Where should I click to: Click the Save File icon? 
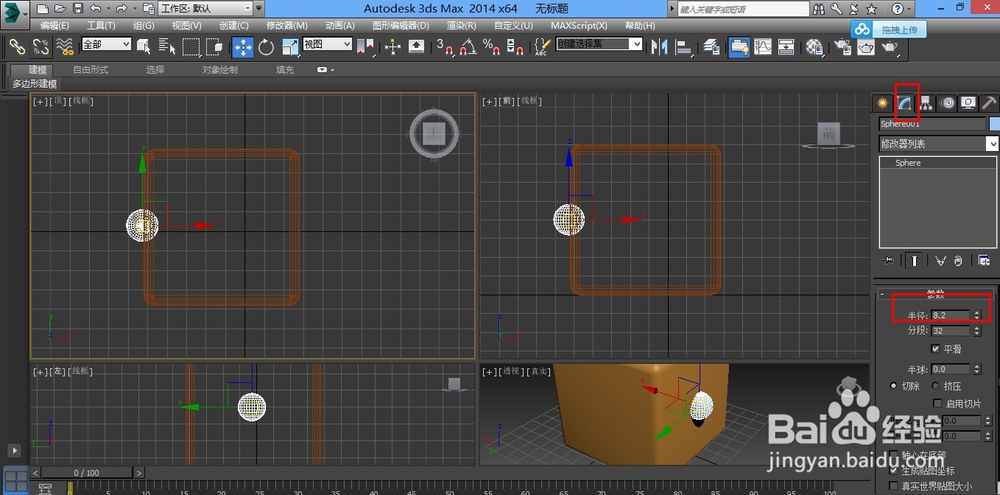tap(78, 9)
